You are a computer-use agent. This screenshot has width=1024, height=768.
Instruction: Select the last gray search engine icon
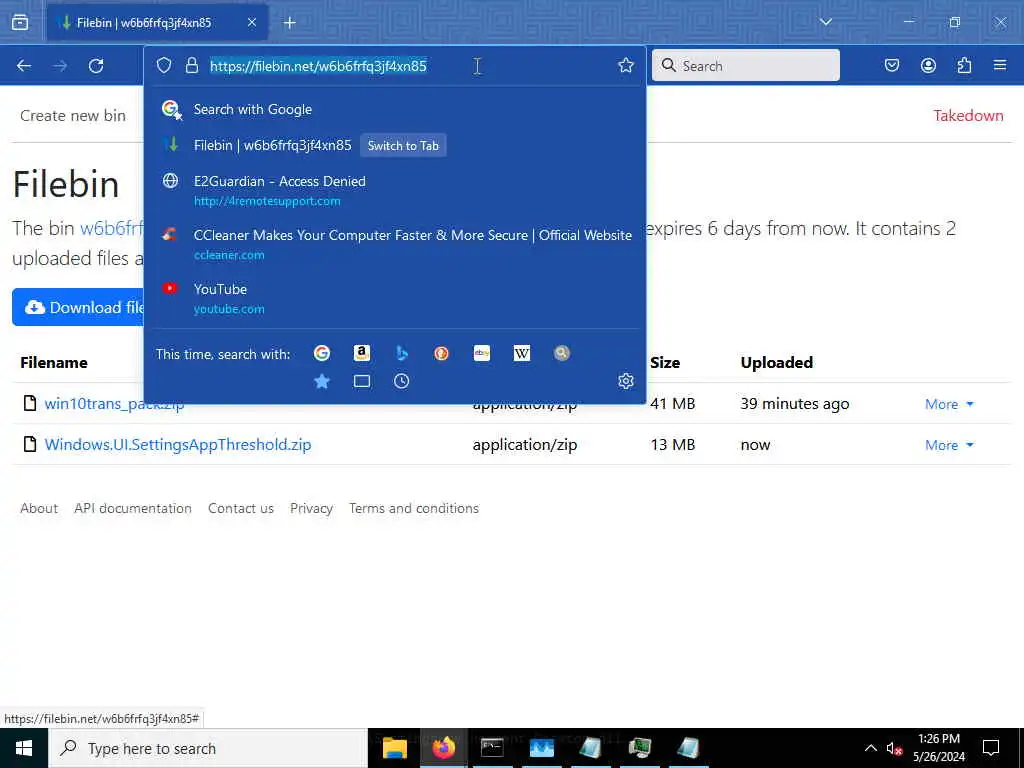coord(562,353)
